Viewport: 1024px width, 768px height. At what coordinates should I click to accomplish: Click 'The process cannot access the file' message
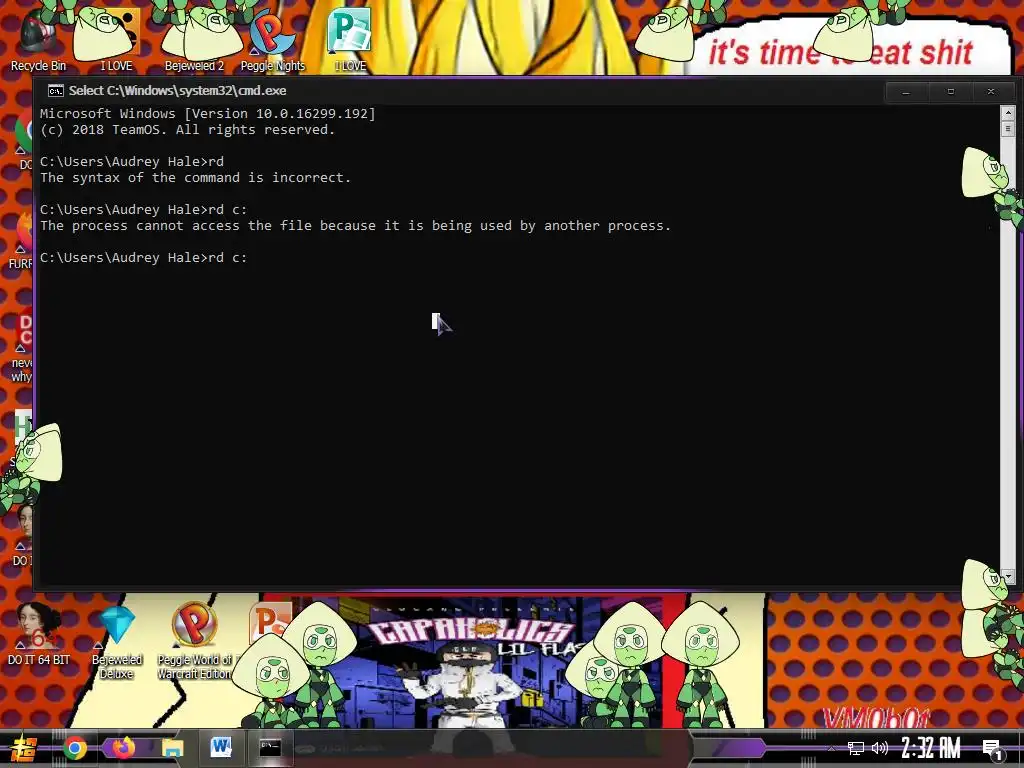(355, 226)
